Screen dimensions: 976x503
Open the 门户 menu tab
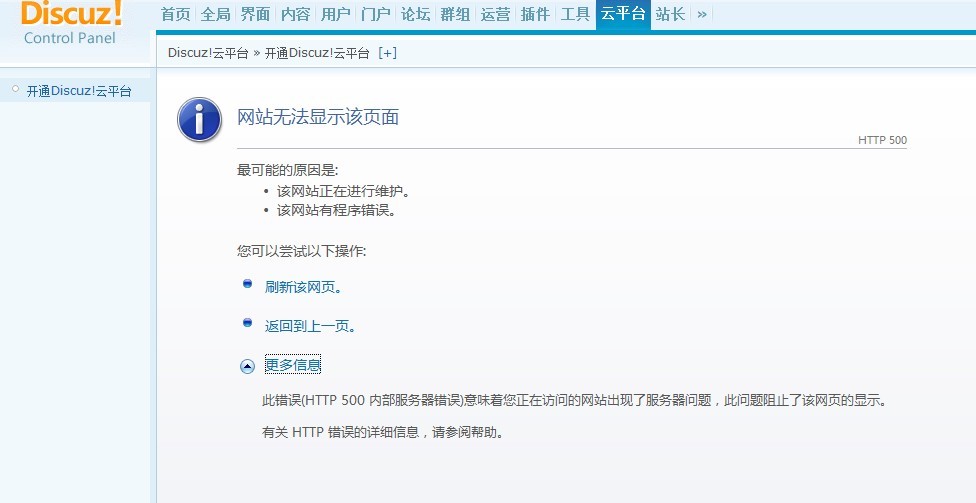(x=375, y=14)
